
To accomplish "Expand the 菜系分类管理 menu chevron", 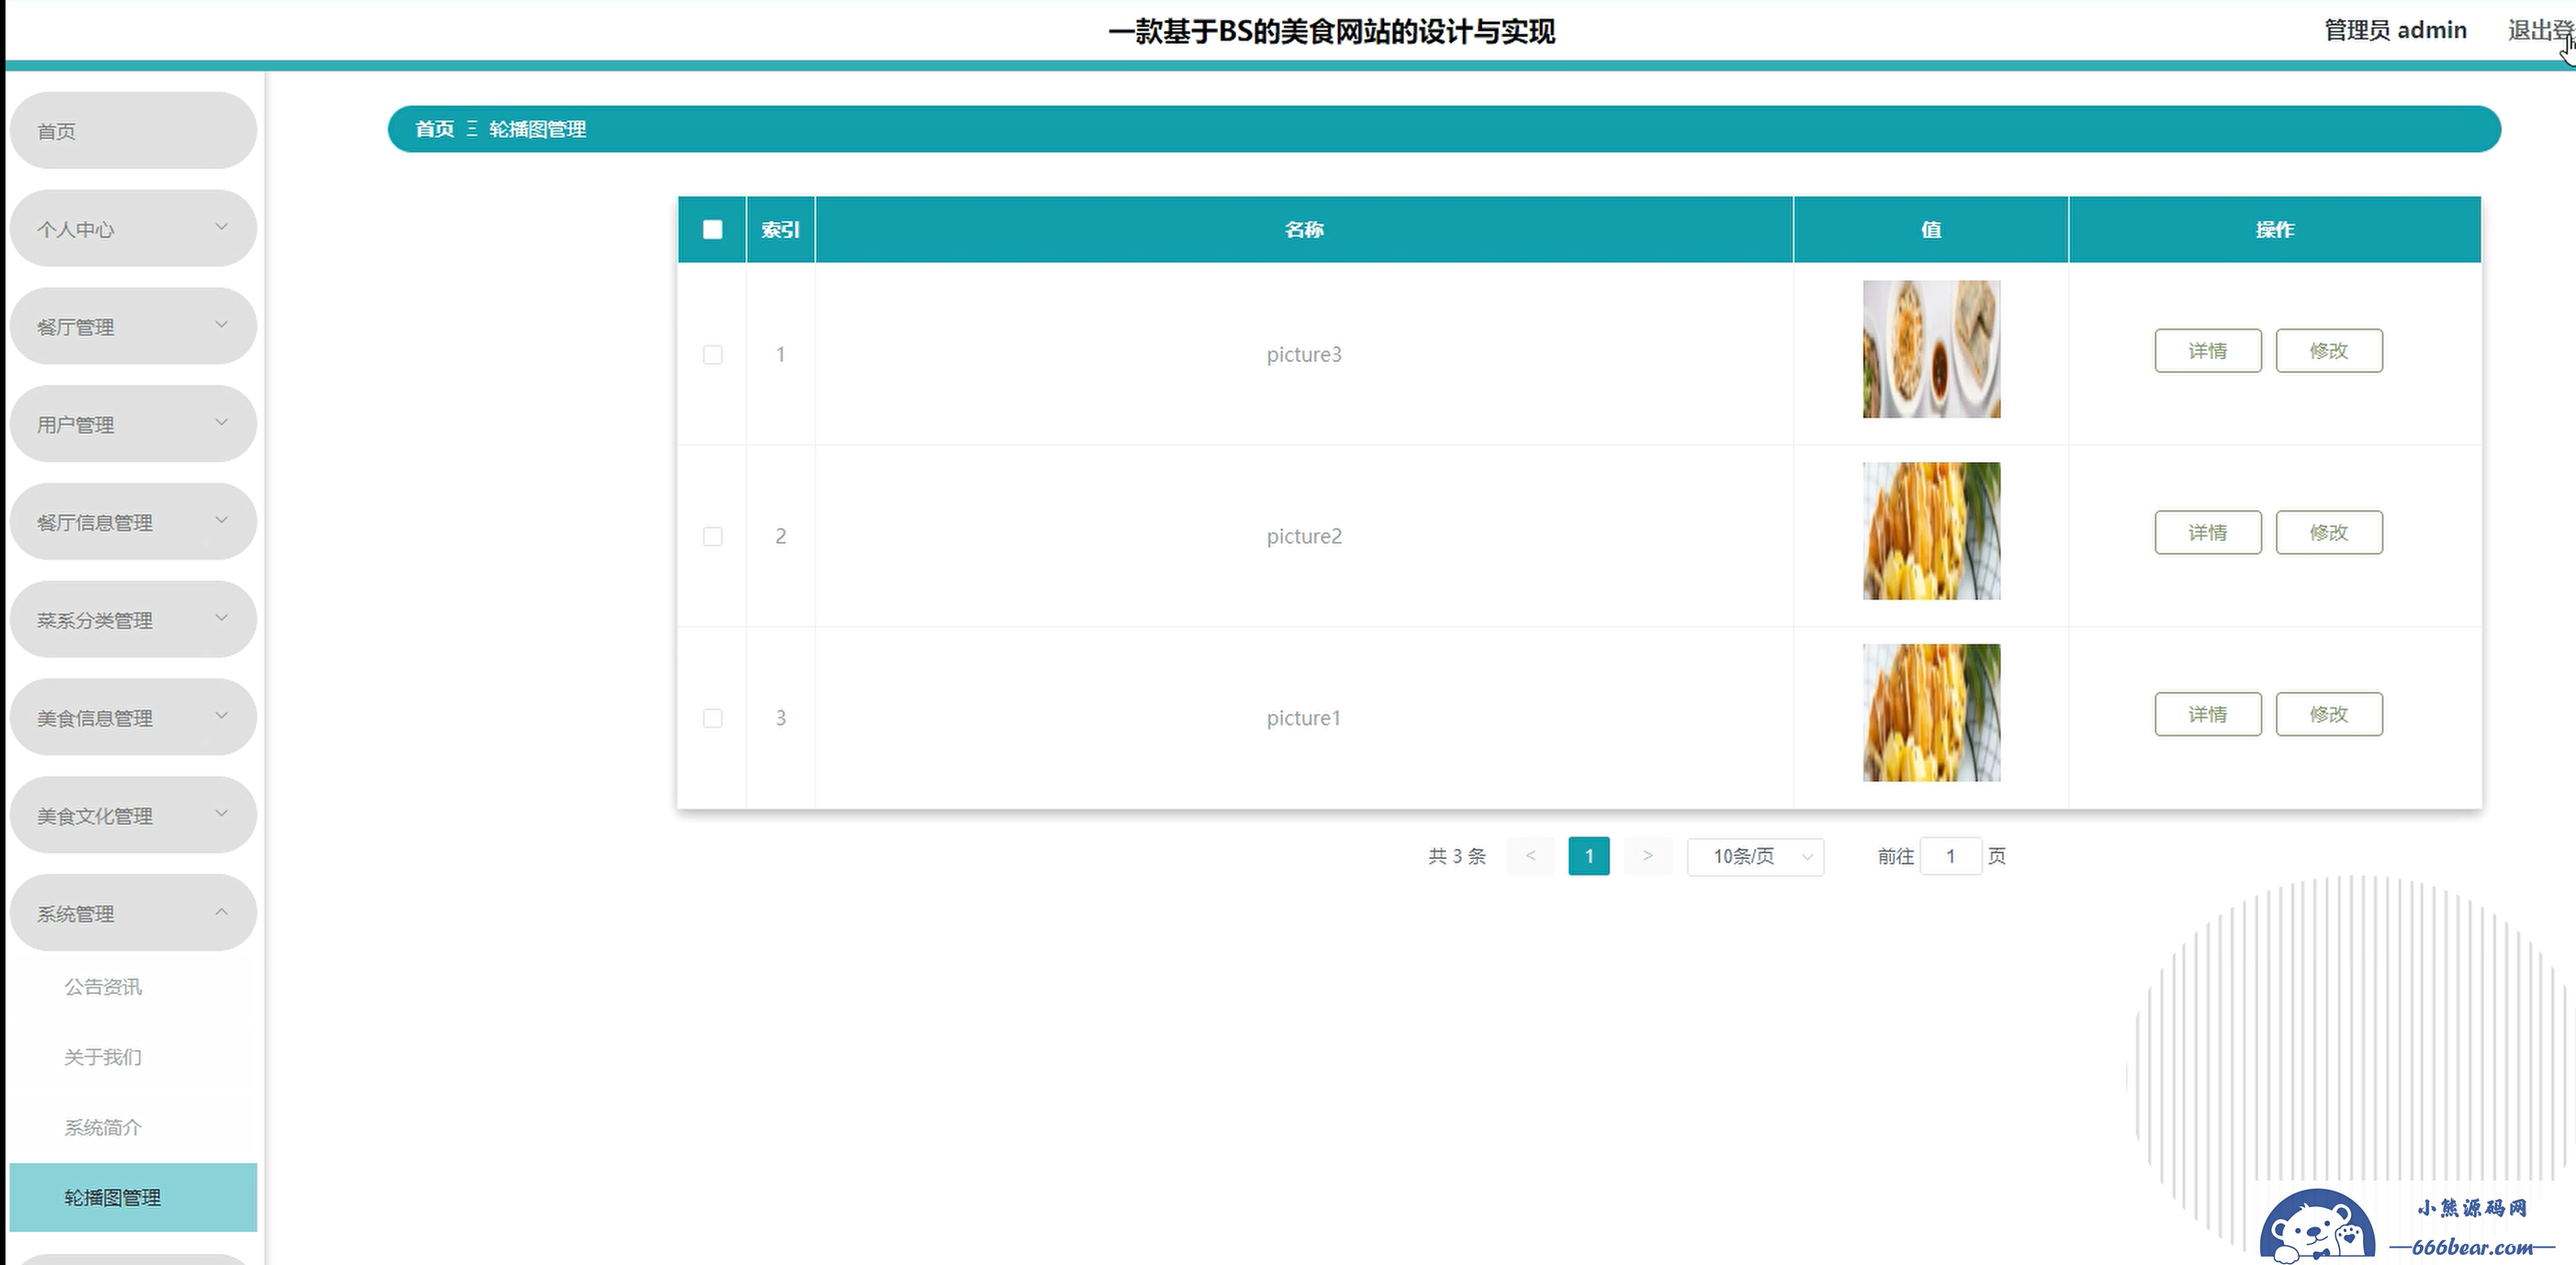I will pyautogui.click(x=221, y=618).
